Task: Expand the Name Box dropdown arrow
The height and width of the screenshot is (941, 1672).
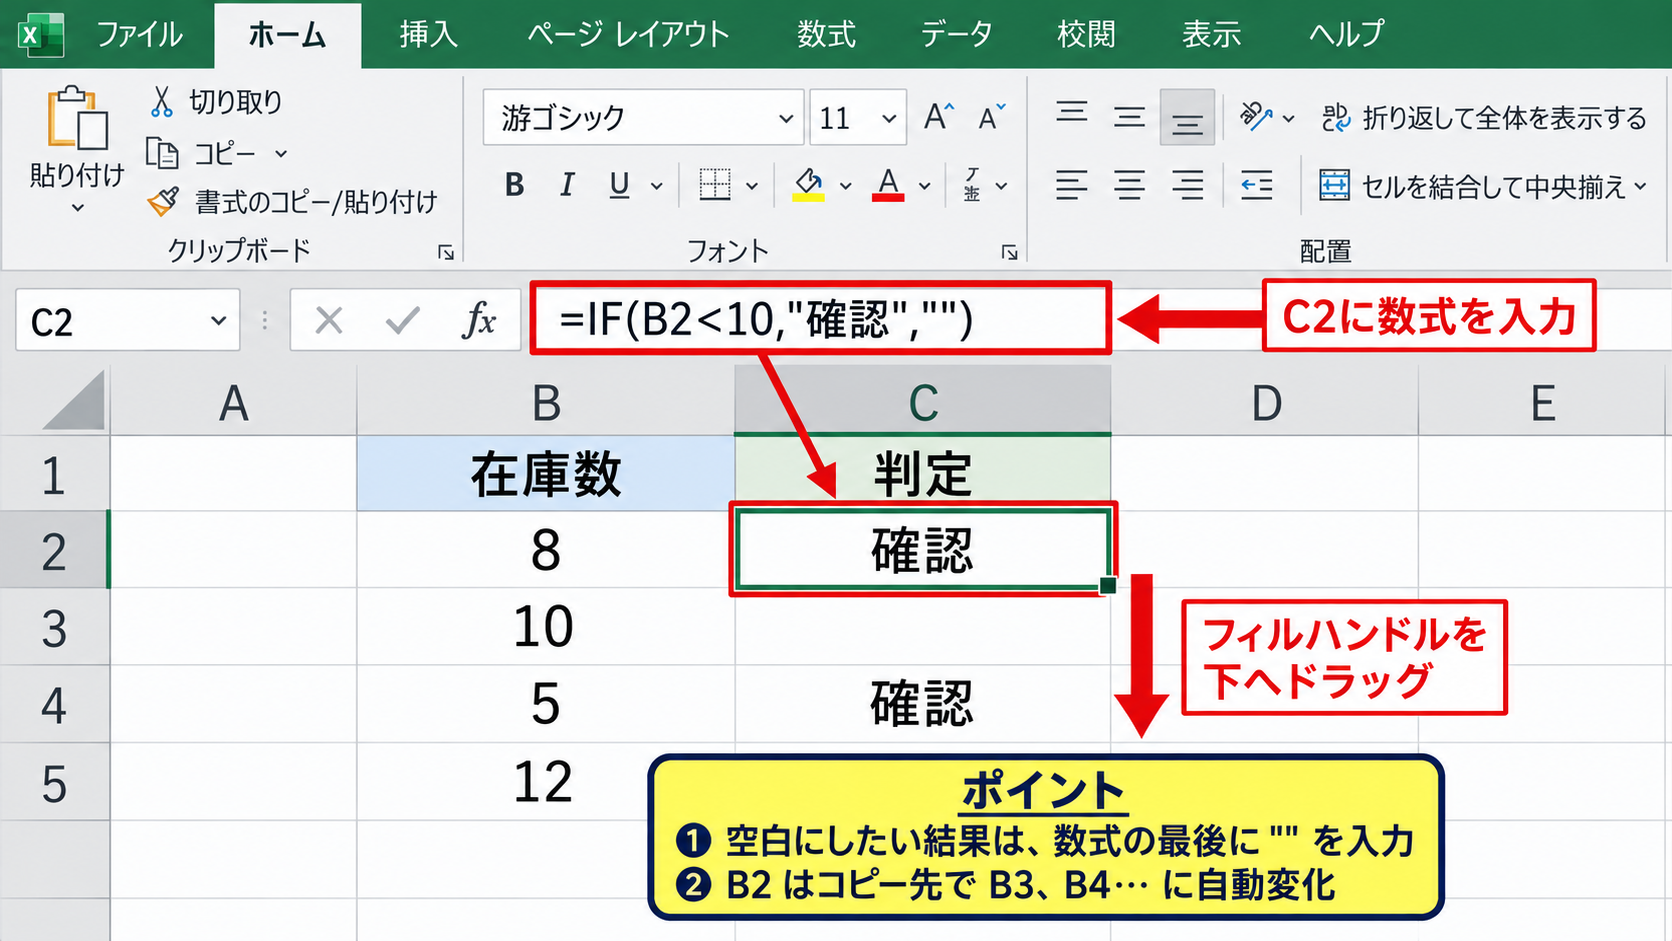Action: tap(218, 321)
